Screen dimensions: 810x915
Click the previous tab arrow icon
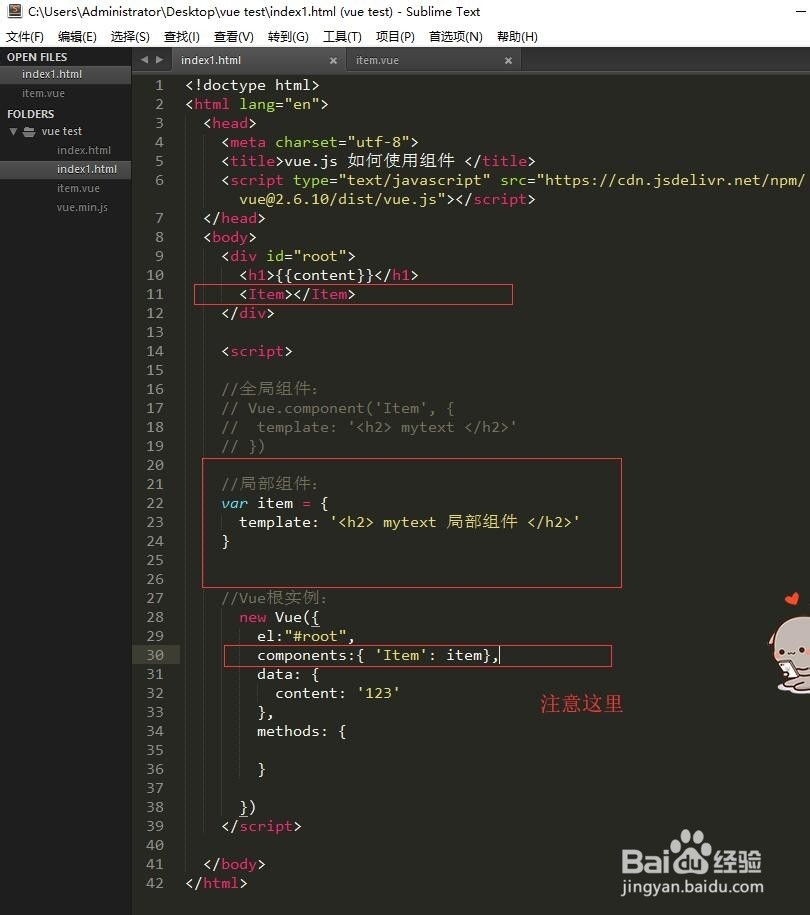click(145, 59)
